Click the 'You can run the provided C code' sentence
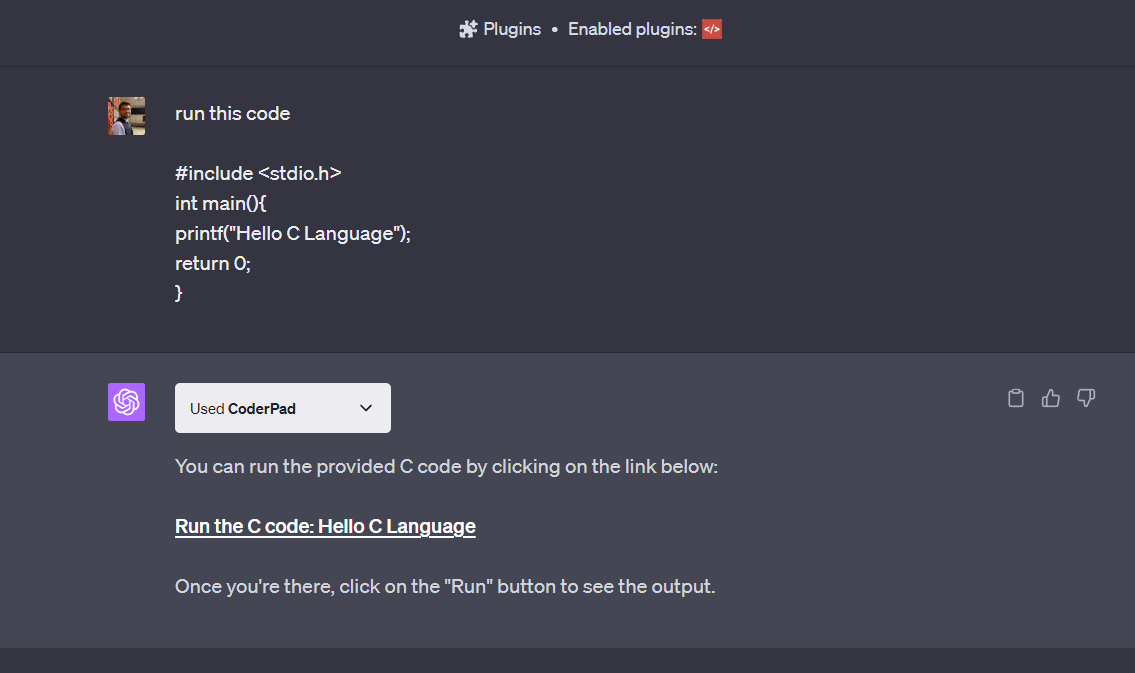This screenshot has width=1135, height=673. [446, 466]
